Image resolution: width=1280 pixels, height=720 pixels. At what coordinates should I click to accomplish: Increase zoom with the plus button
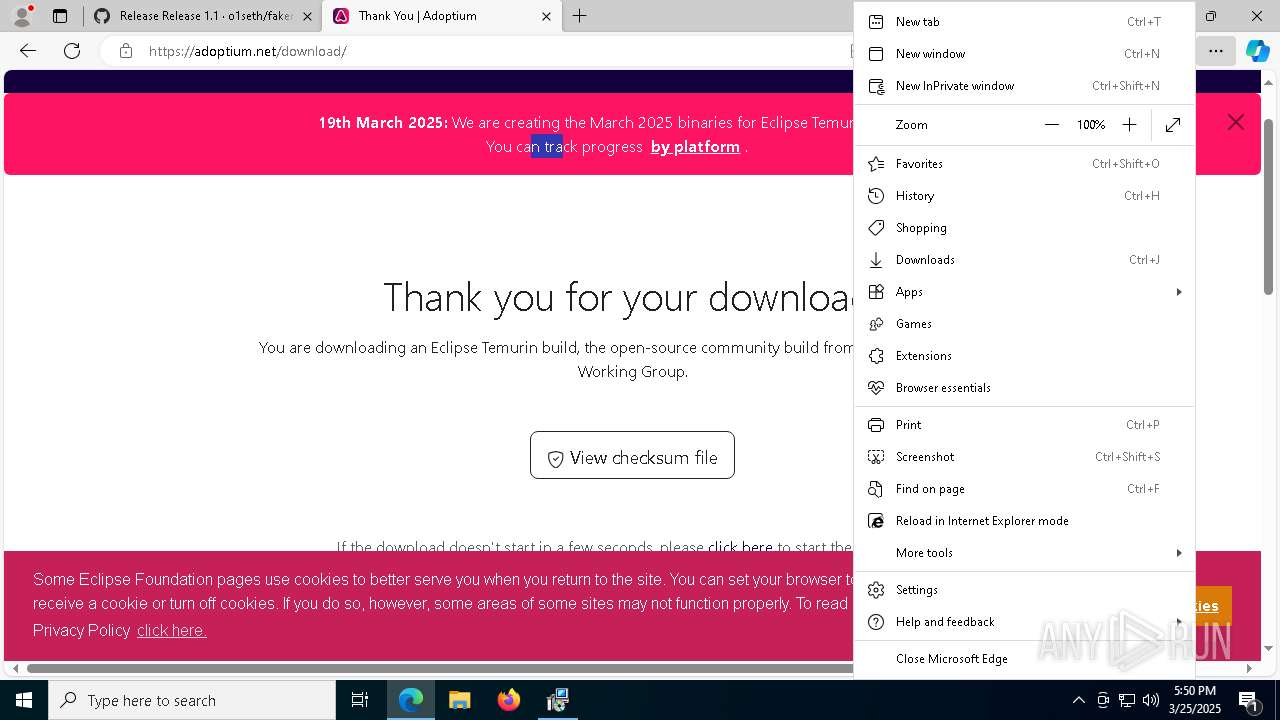pyautogui.click(x=1129, y=125)
